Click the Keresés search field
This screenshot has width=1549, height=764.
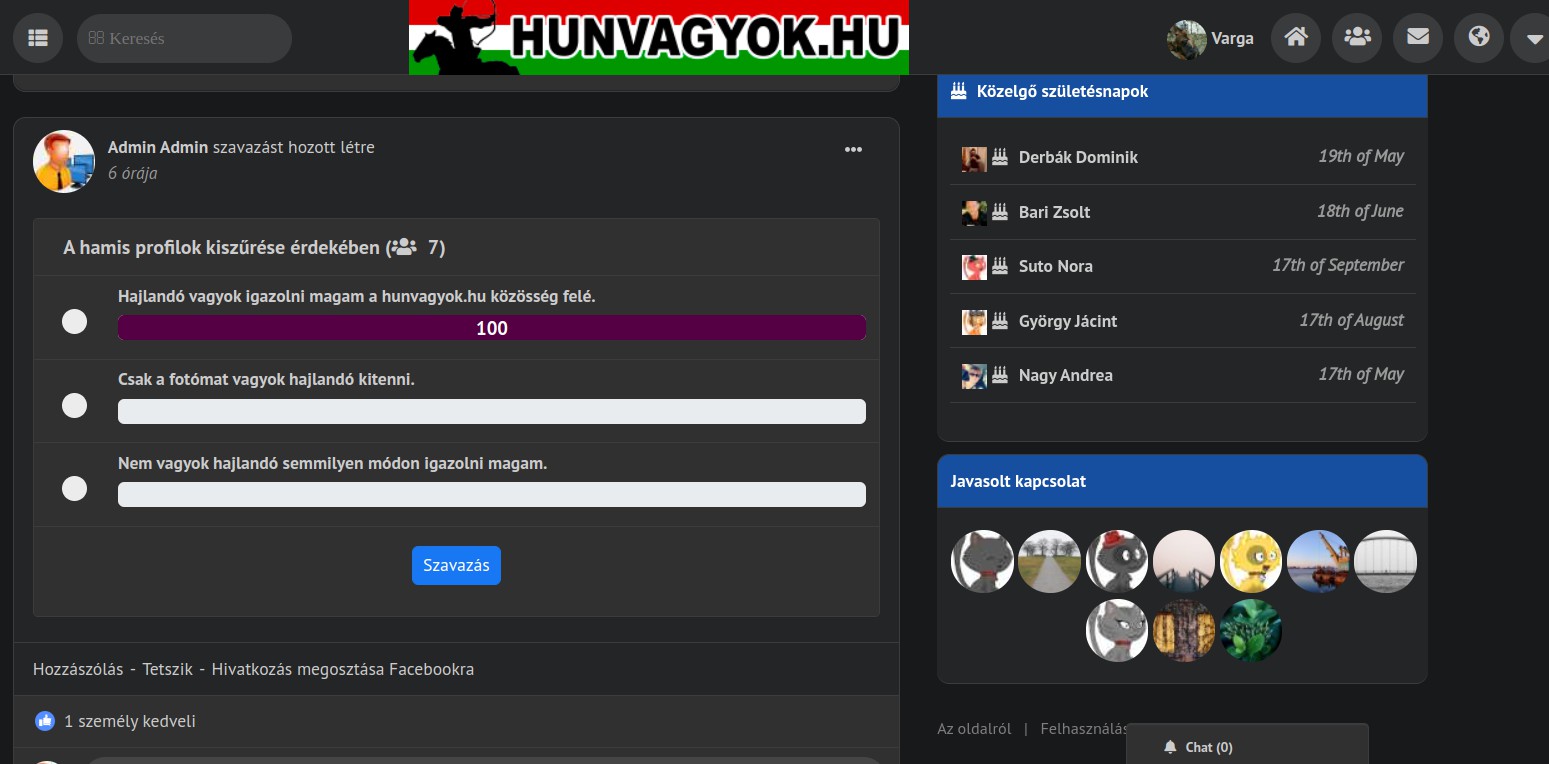point(185,39)
